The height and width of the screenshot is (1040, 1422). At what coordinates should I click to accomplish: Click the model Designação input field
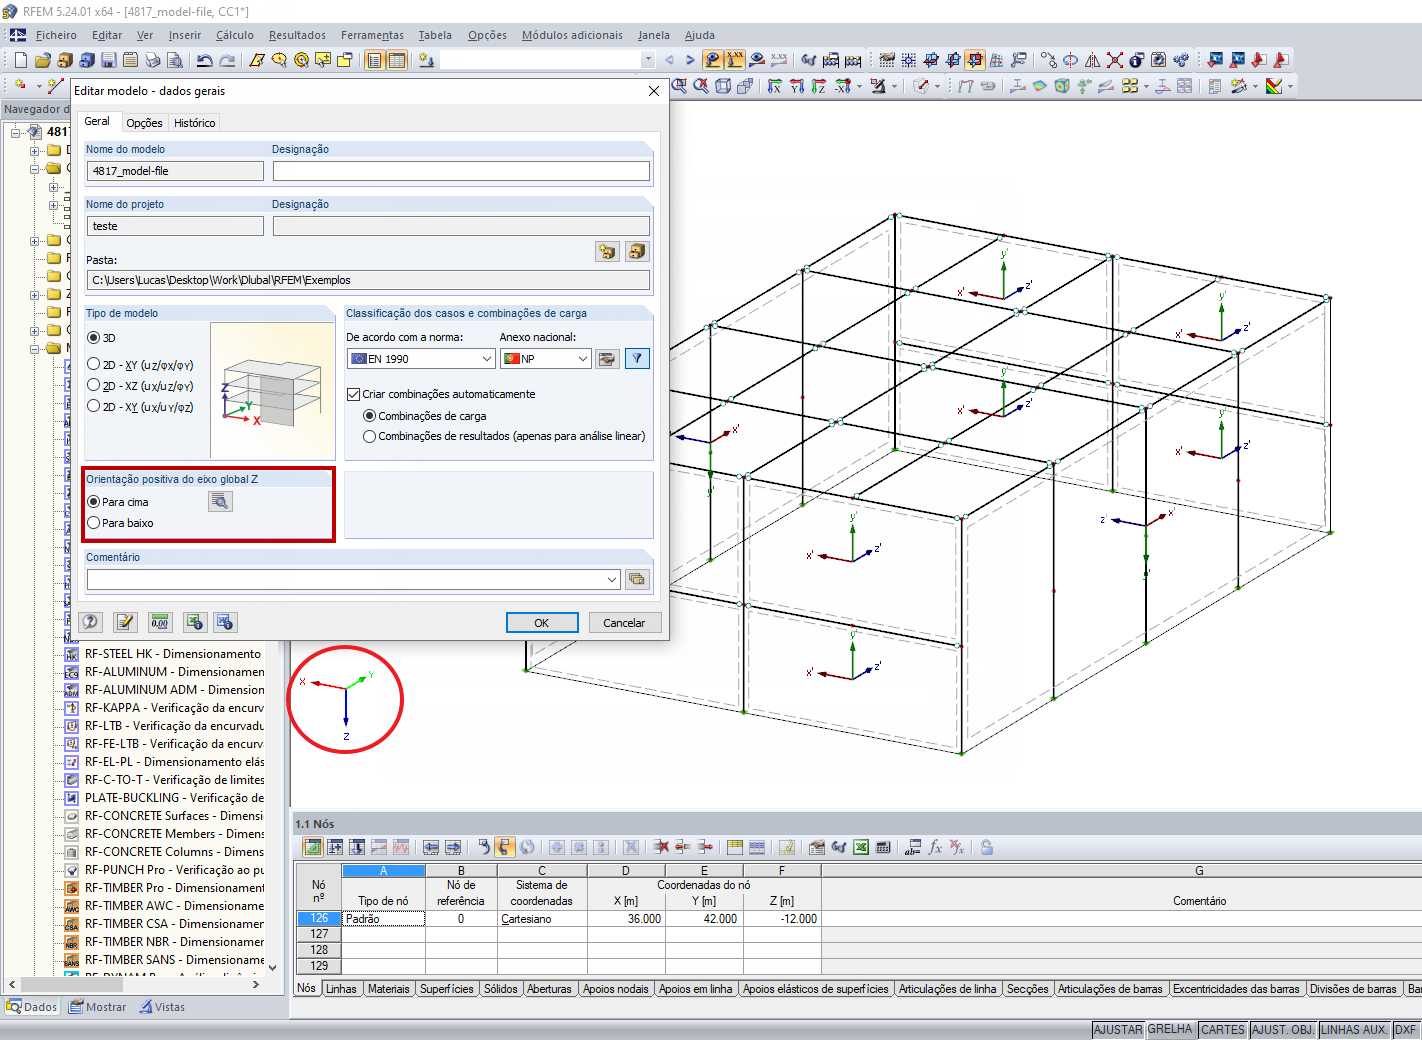461,171
